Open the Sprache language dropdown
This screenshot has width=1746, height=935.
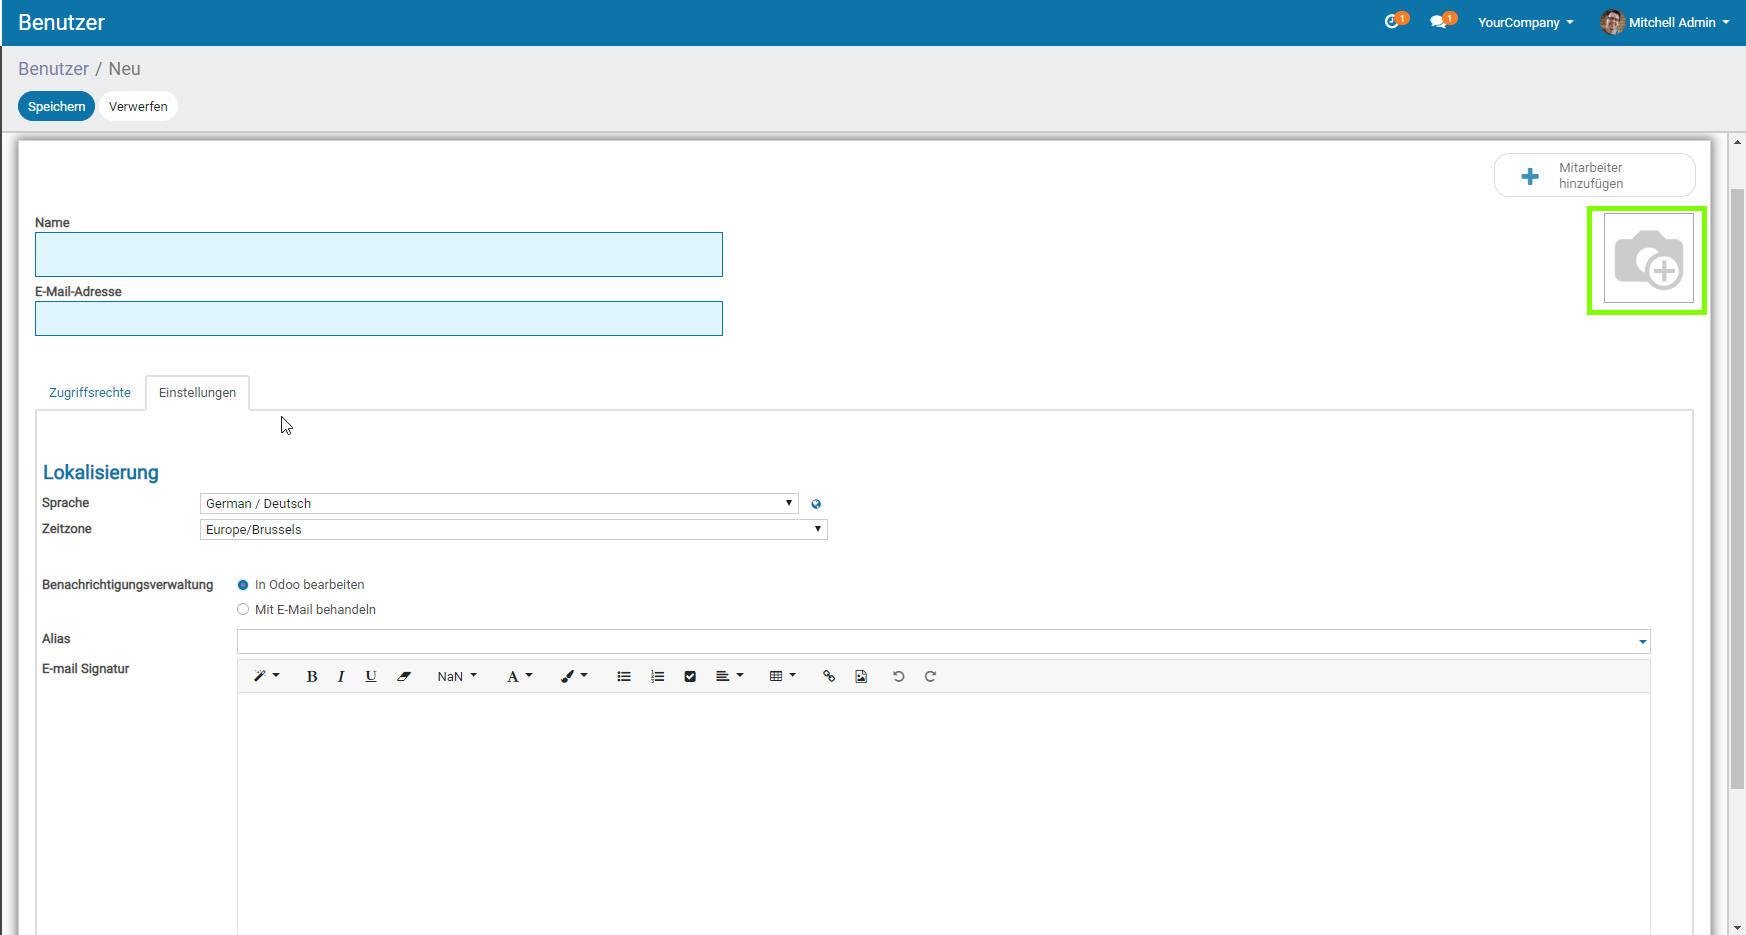(x=498, y=504)
